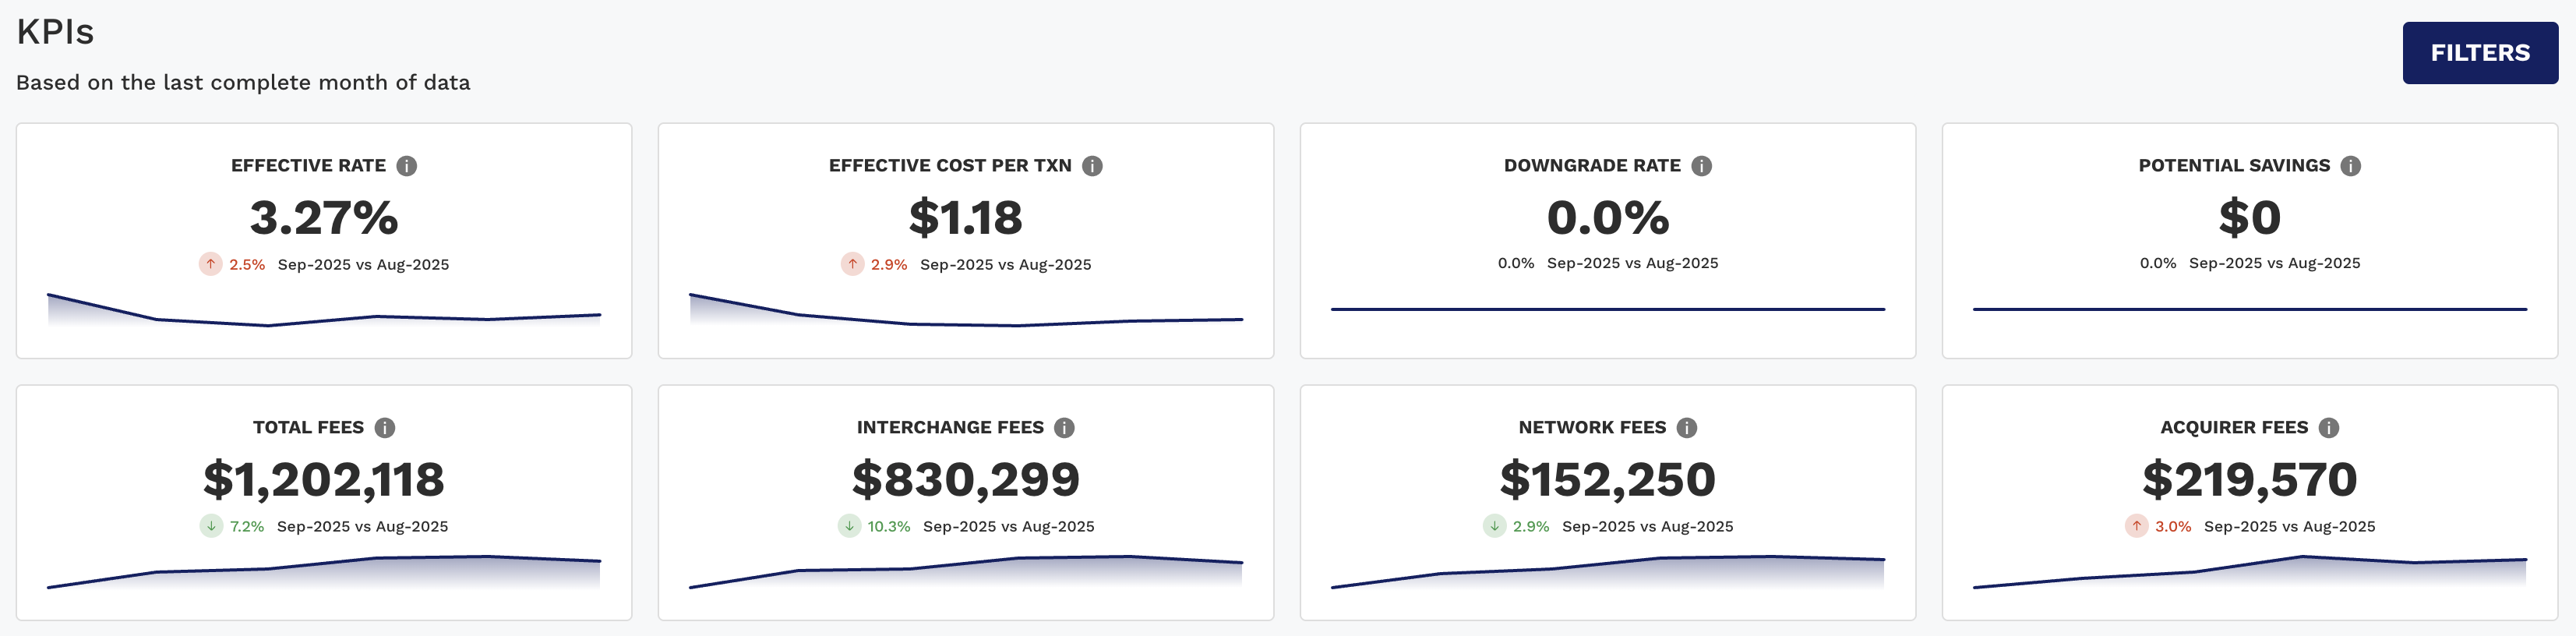Click the Total Fees info icon
This screenshot has height=636, width=2576.
(x=384, y=428)
